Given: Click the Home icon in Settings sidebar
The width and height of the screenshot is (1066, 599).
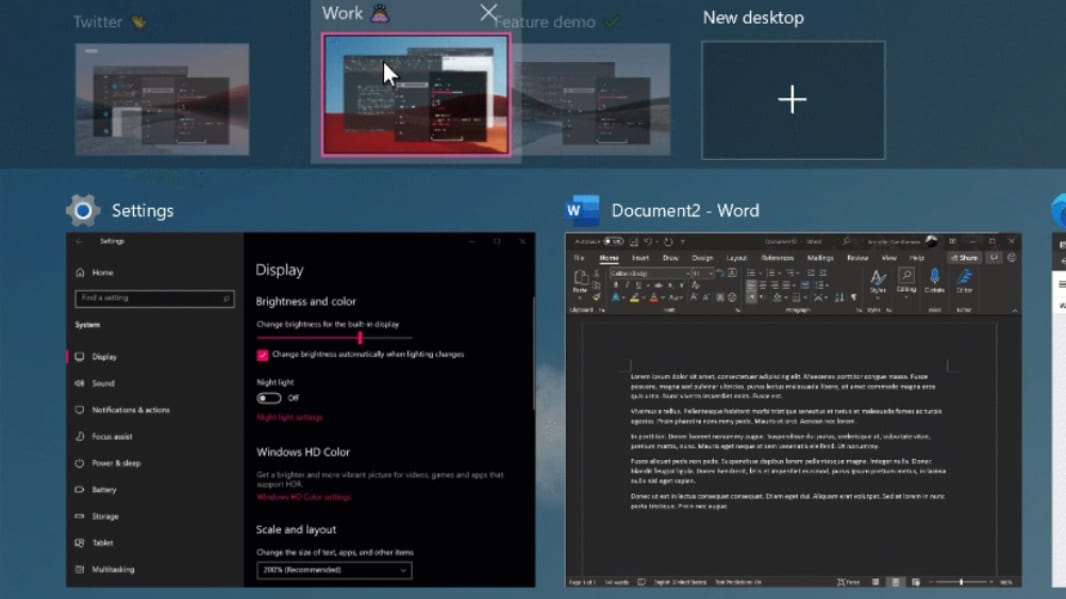Looking at the screenshot, I should point(80,272).
